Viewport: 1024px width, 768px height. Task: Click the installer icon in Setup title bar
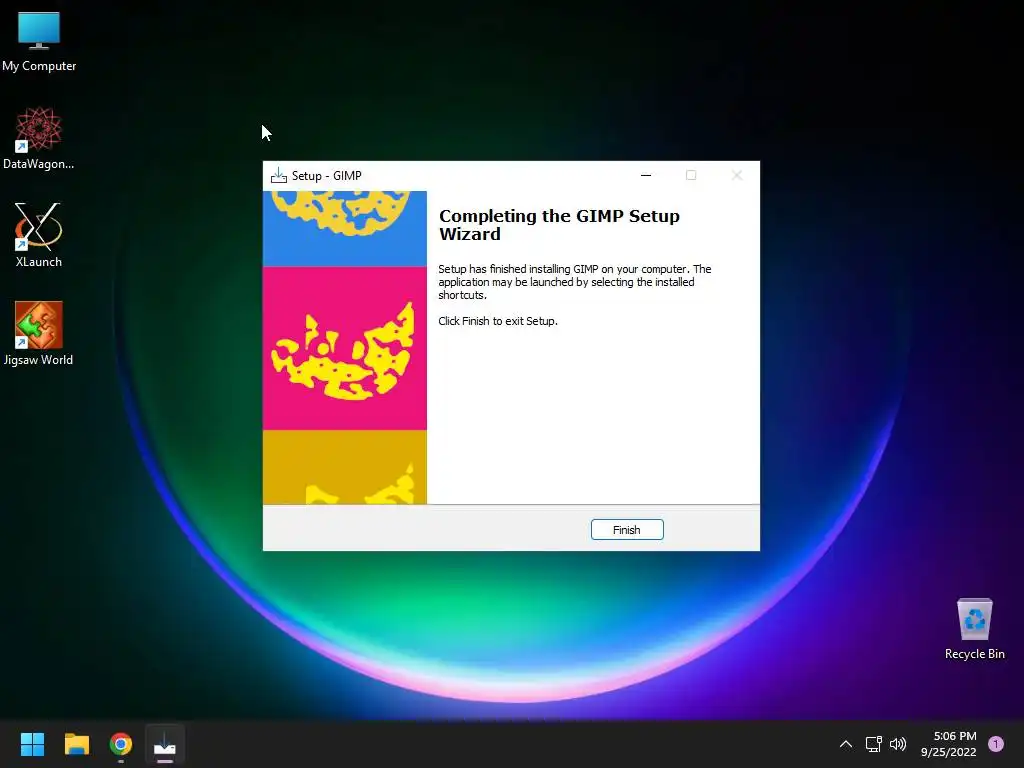coord(279,175)
